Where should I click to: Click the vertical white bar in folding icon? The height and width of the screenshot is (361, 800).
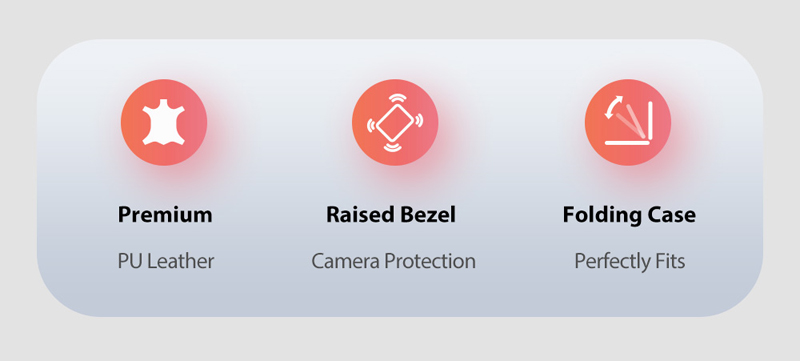(650, 121)
